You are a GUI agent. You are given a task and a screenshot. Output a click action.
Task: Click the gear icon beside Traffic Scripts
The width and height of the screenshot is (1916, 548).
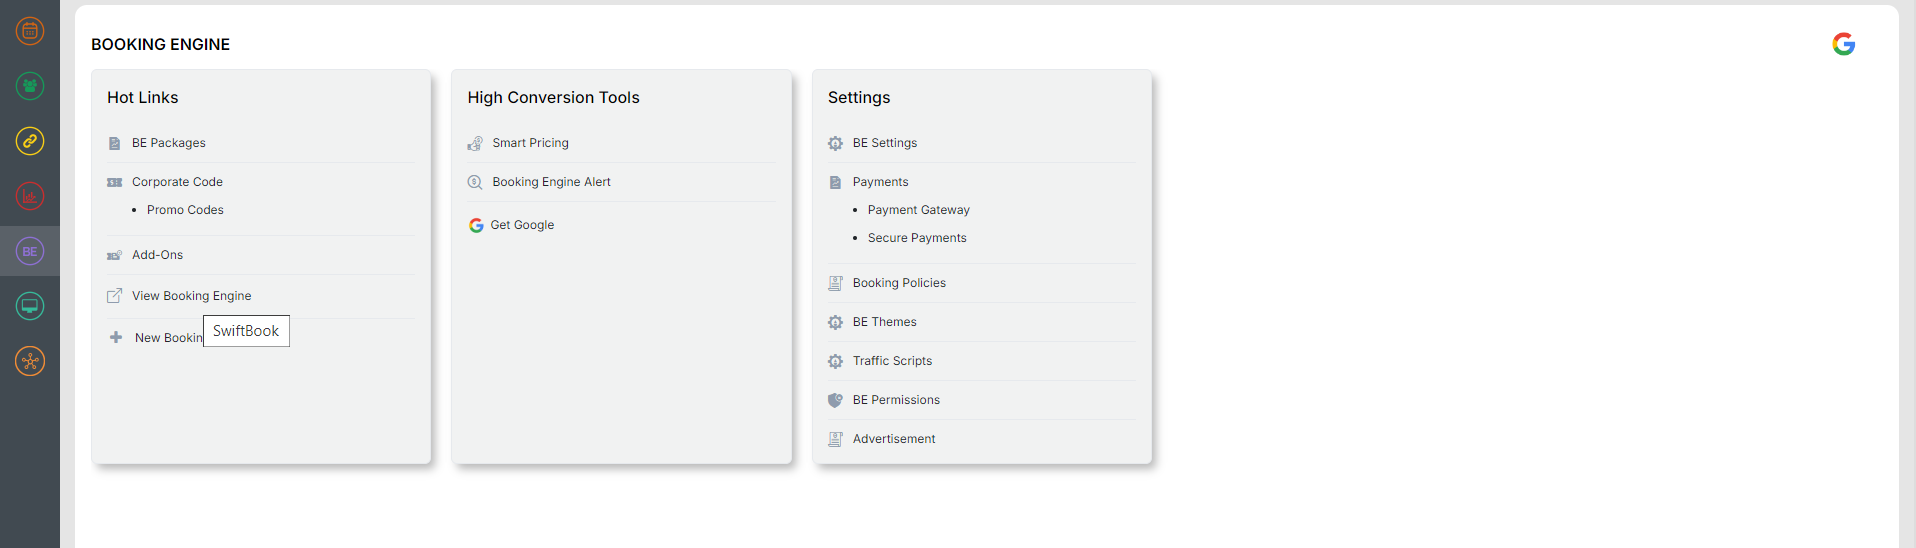tap(835, 361)
